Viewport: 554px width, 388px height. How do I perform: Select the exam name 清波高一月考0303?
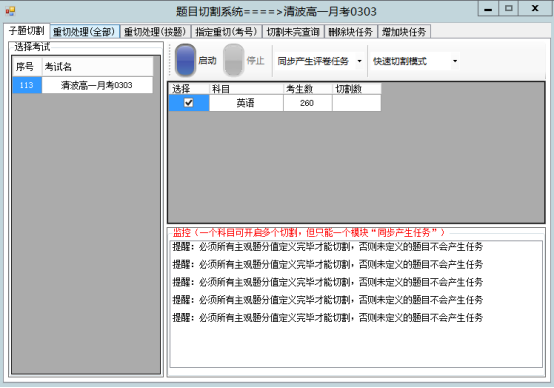(97, 85)
